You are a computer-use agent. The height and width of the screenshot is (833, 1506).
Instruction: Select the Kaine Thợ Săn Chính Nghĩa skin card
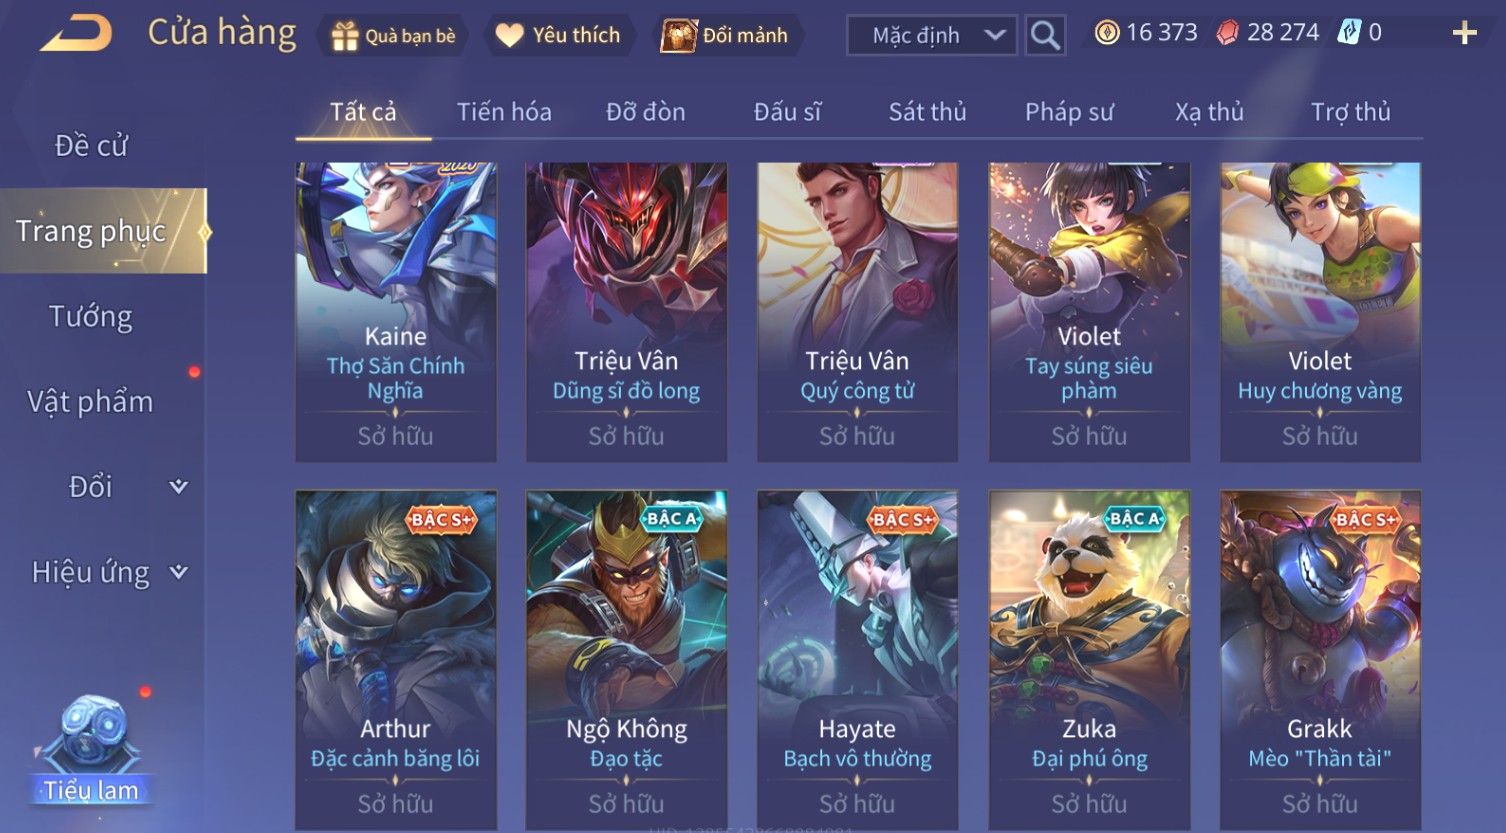pyautogui.click(x=396, y=312)
